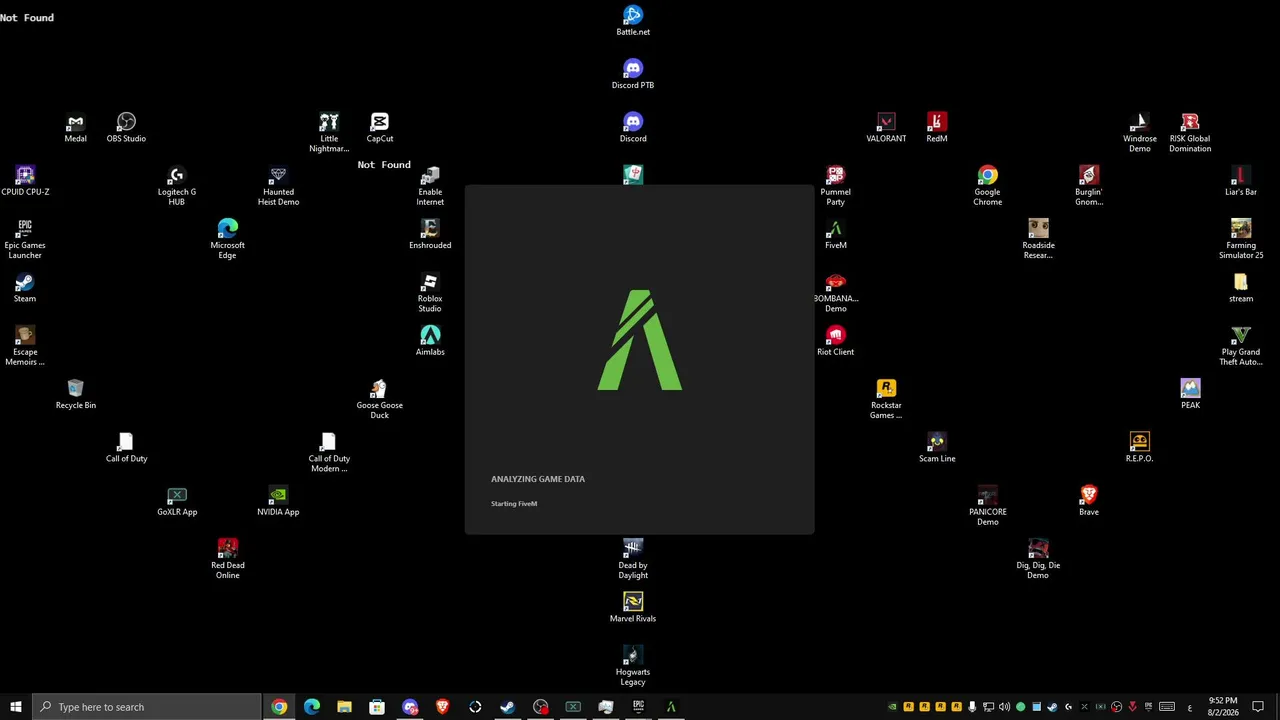
Task: Select the Epic Games Launcher desktop shortcut
Action: tap(25, 239)
